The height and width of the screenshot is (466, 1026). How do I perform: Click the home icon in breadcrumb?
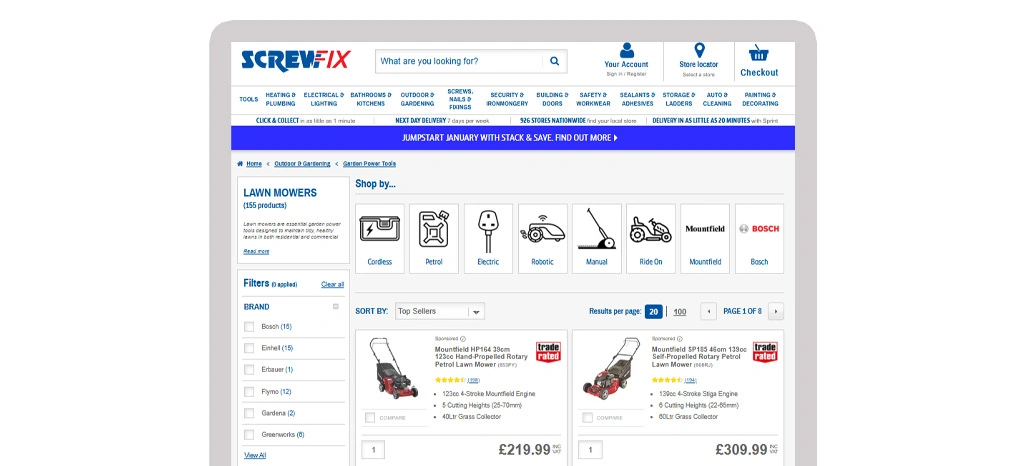pos(240,164)
